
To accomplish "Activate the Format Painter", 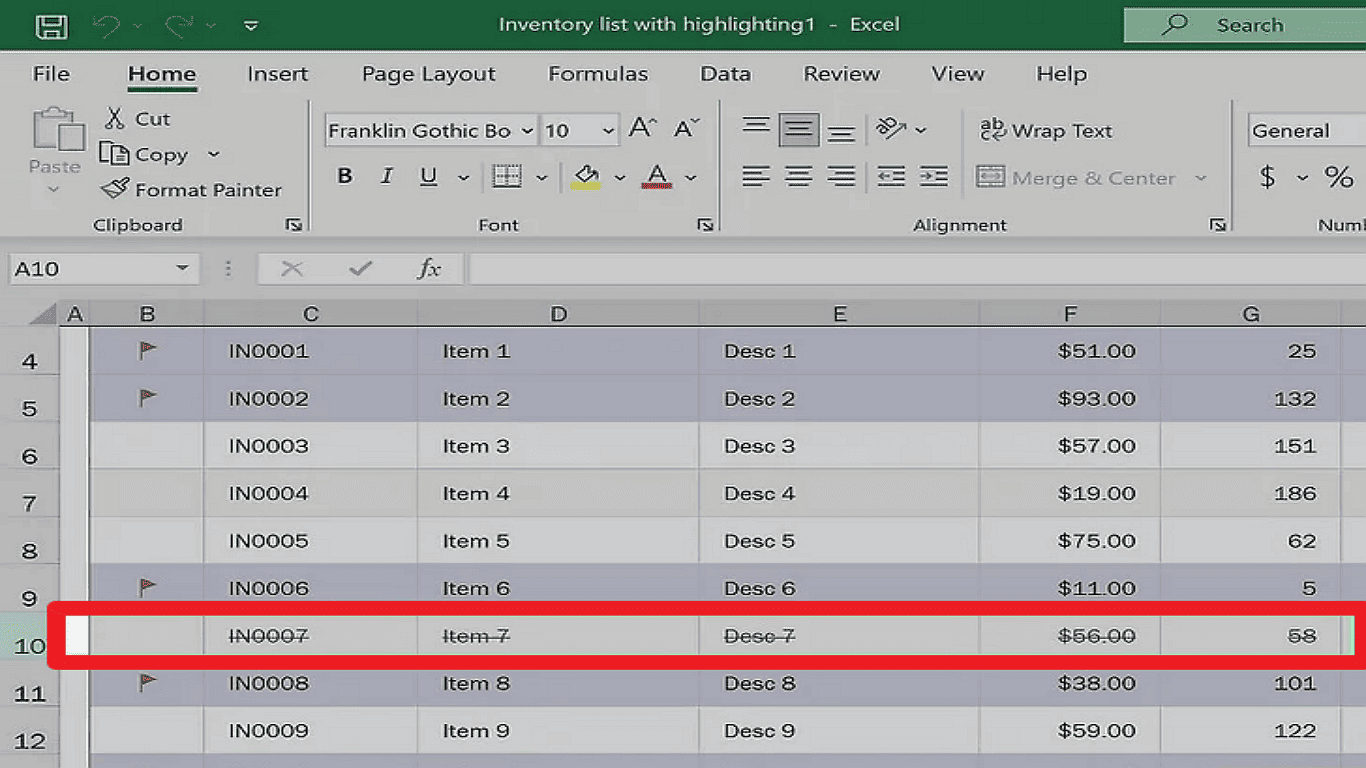I will tap(192, 190).
